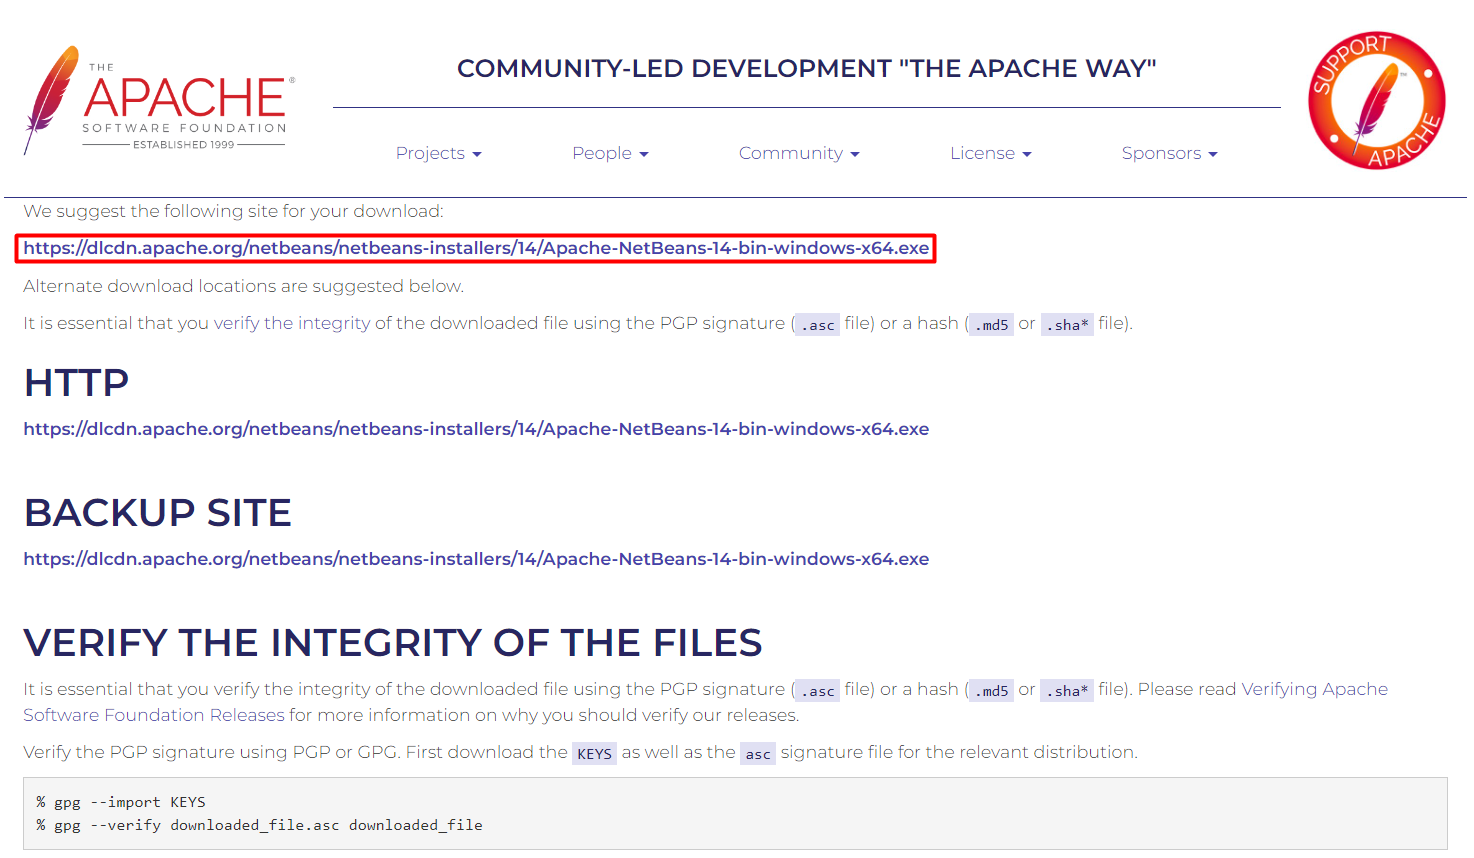This screenshot has width=1474, height=858.
Task: Click the 'gpg --import KEYS' command line
Action: coord(121,802)
